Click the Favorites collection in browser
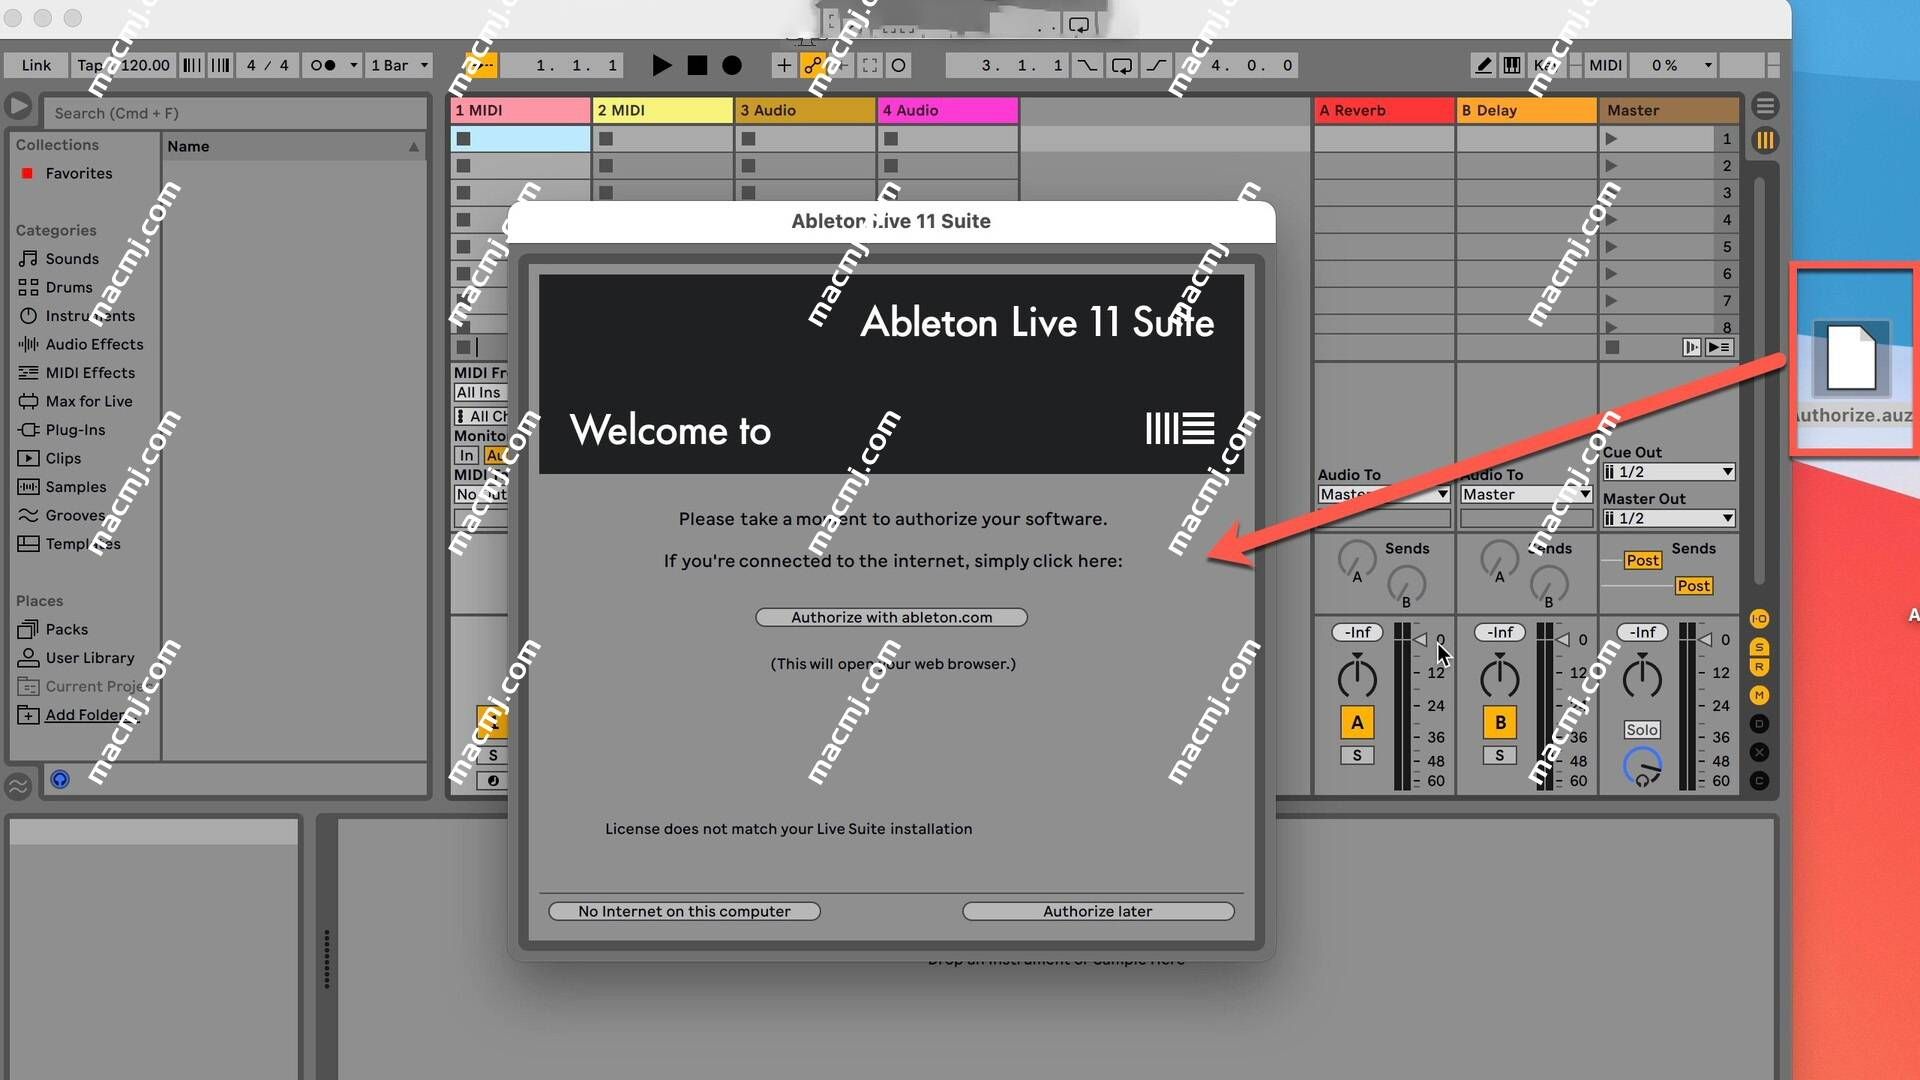 pyautogui.click(x=76, y=173)
